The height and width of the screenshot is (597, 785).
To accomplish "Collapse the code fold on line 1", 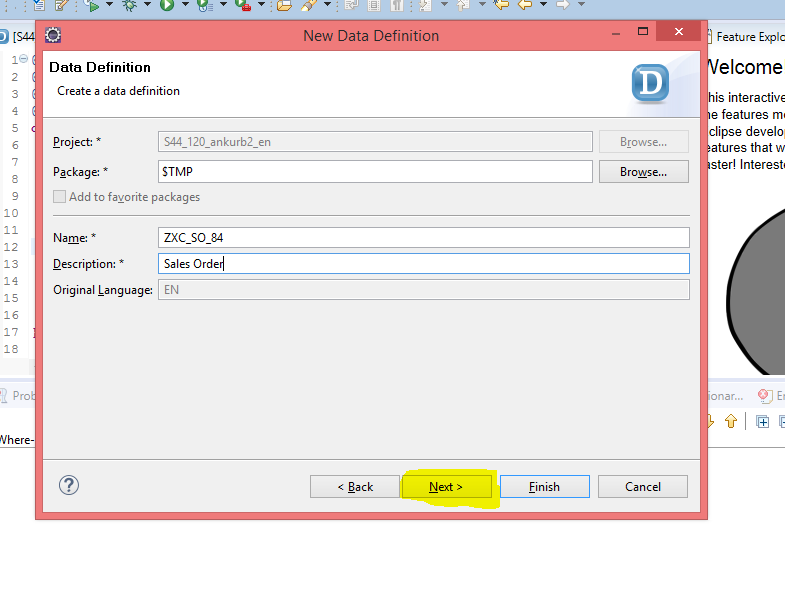I will click(x=24, y=60).
